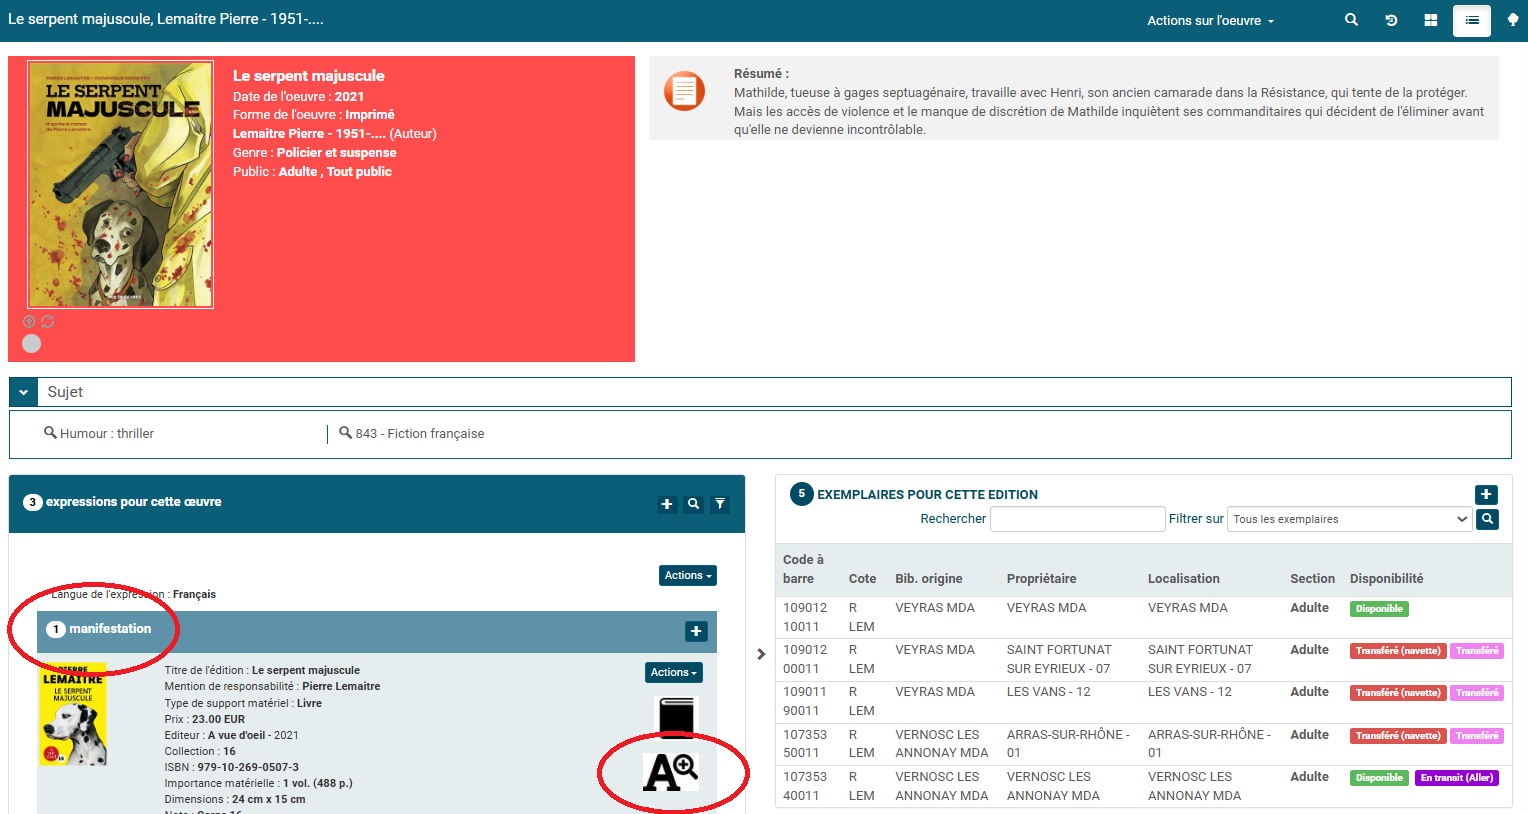Select barcode 10901200011 cell
Viewport: 1528px width, 814px height.
tap(805, 659)
